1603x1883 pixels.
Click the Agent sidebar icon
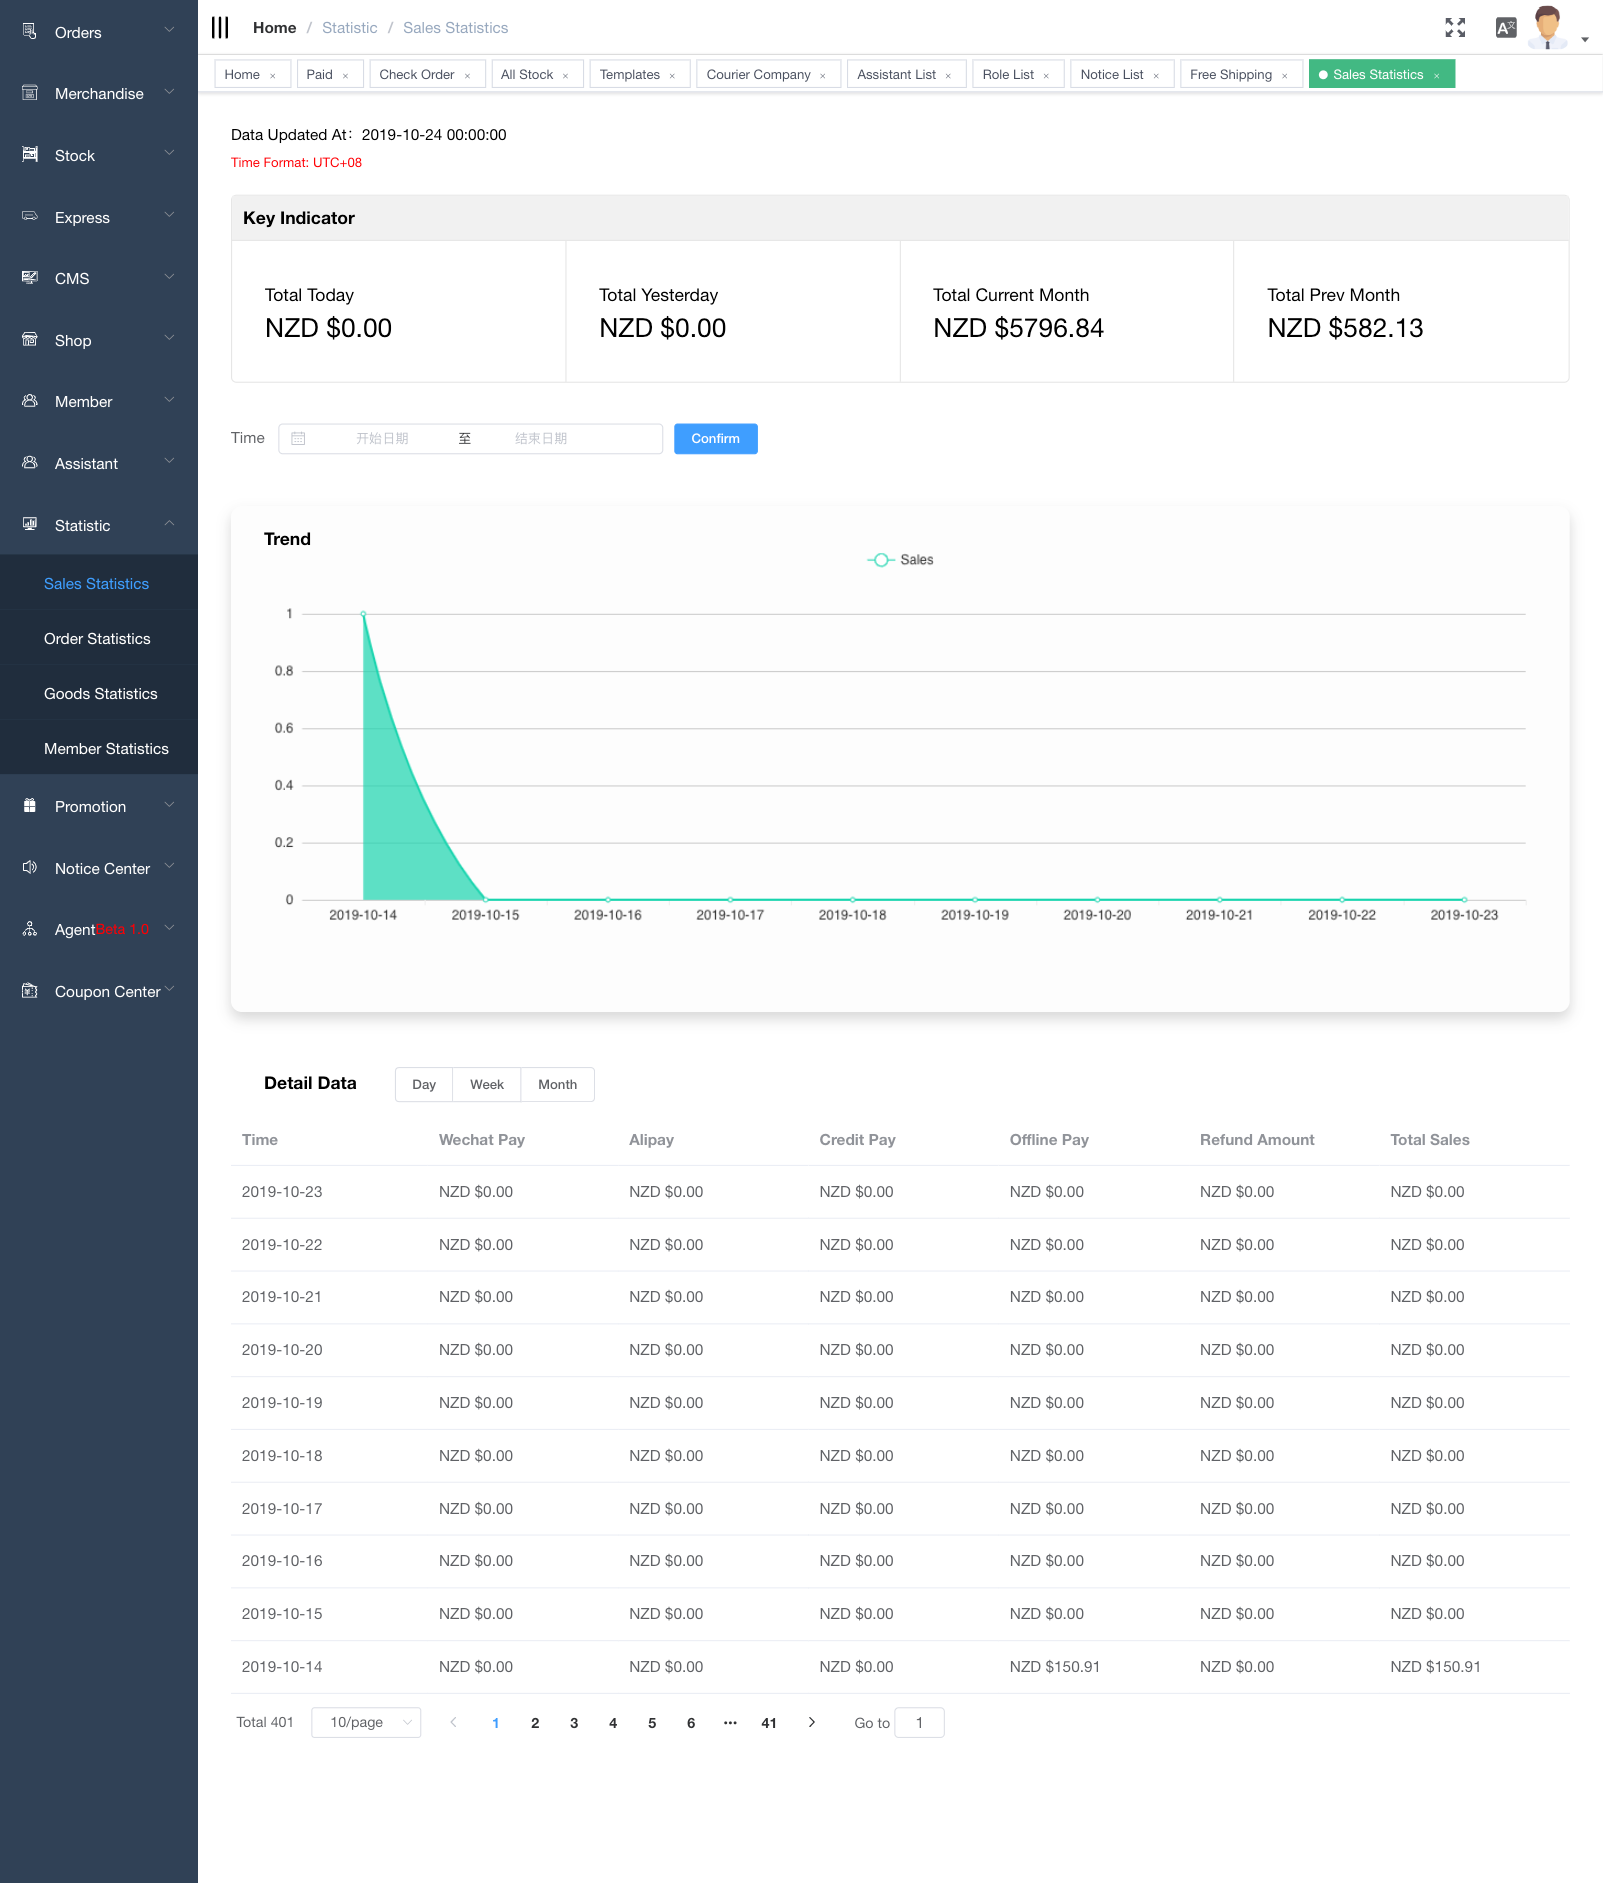pyautogui.click(x=30, y=929)
